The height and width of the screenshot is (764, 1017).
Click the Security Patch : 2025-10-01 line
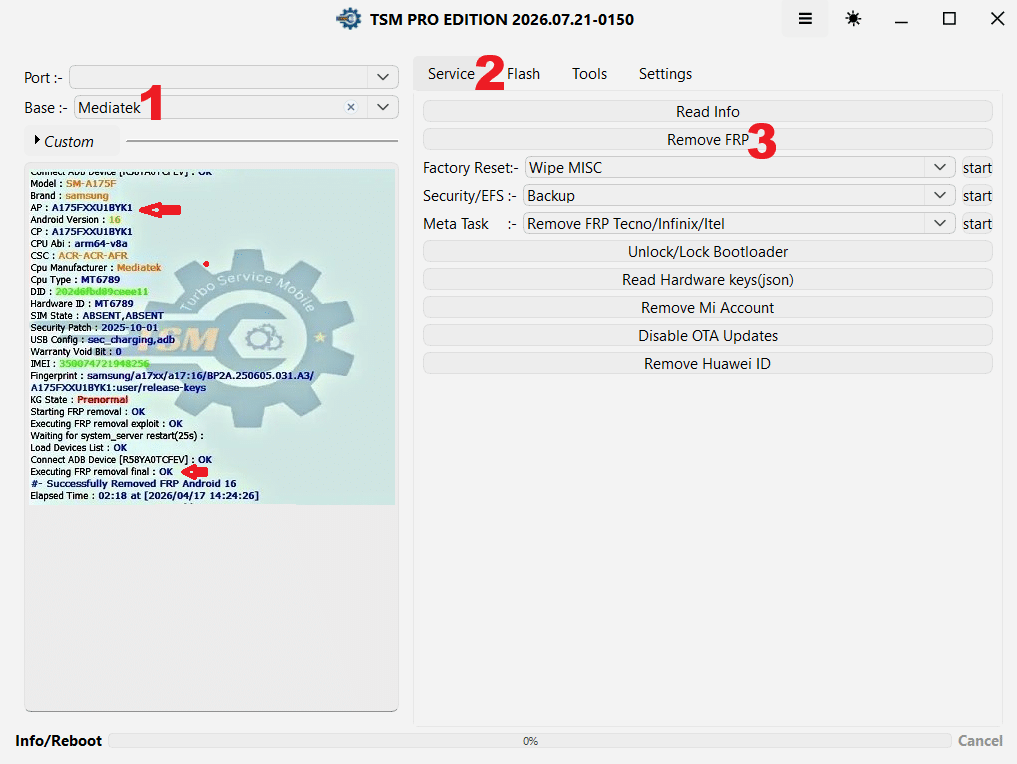pos(94,328)
